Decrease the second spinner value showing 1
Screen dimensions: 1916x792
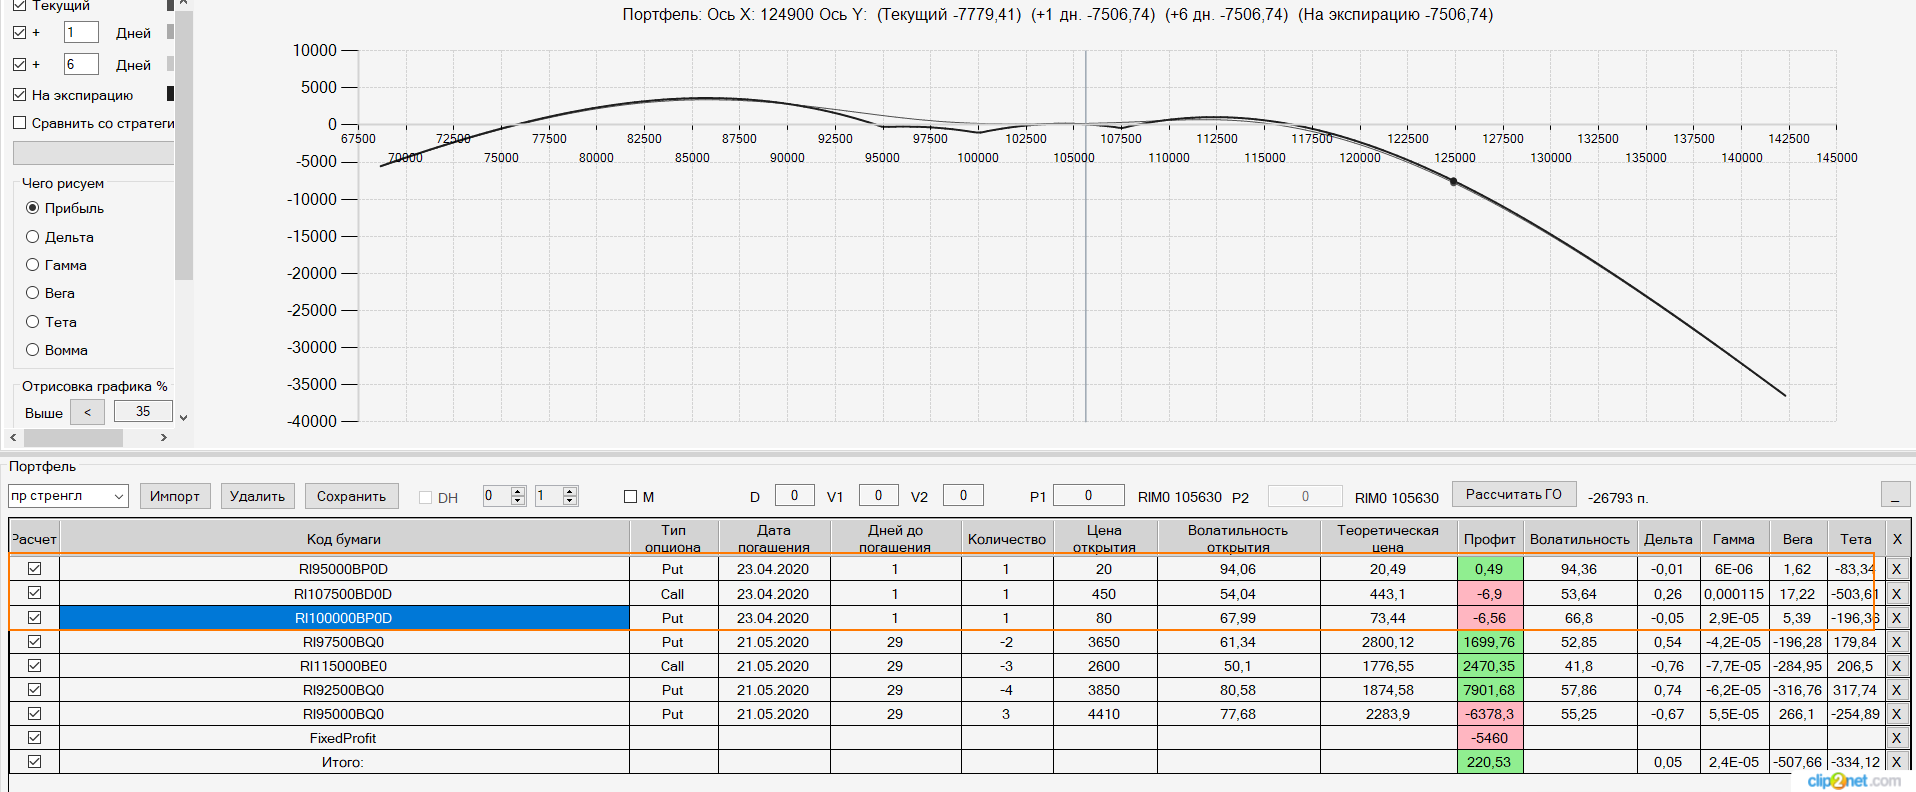click(570, 501)
